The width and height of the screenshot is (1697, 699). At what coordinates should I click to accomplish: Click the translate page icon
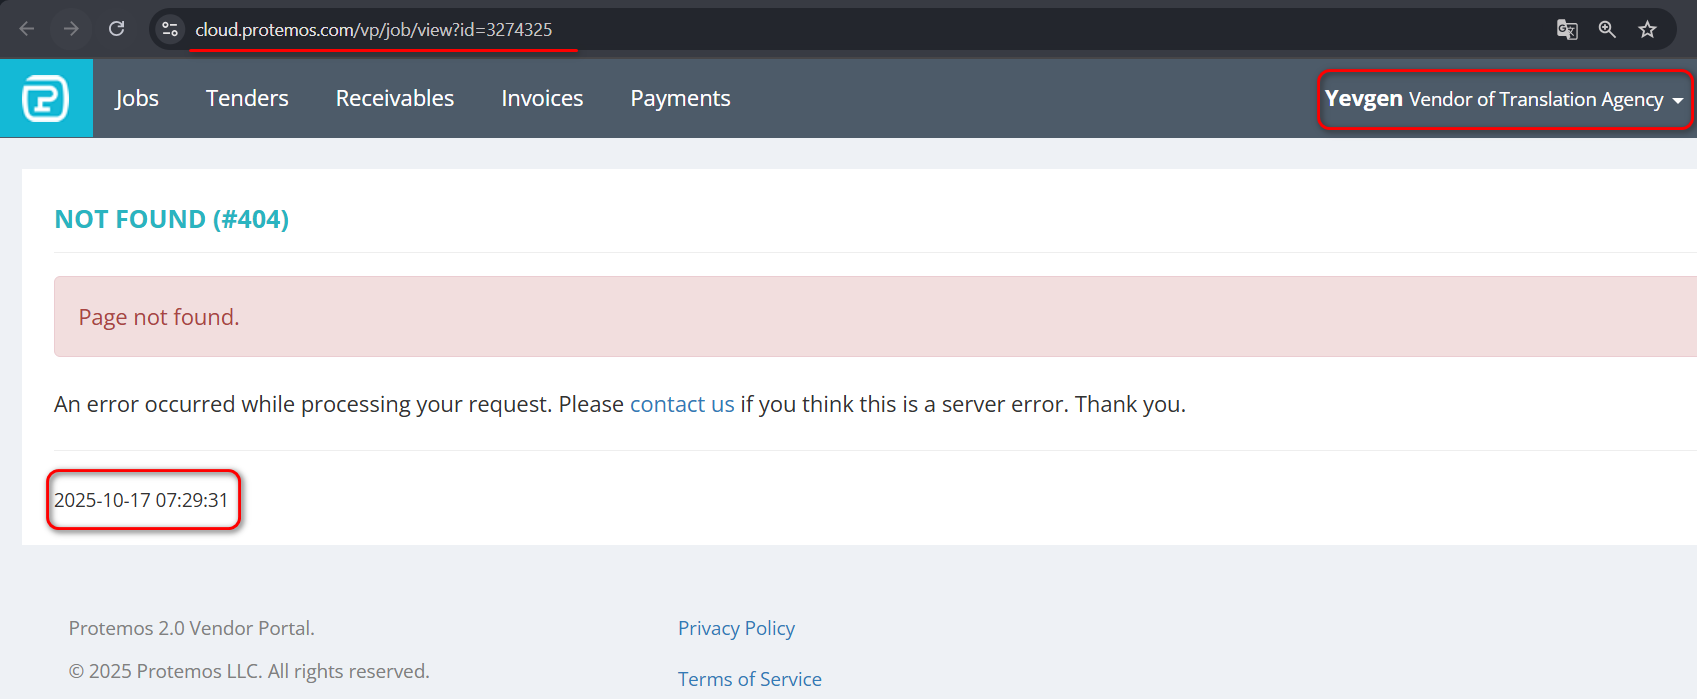(1567, 29)
